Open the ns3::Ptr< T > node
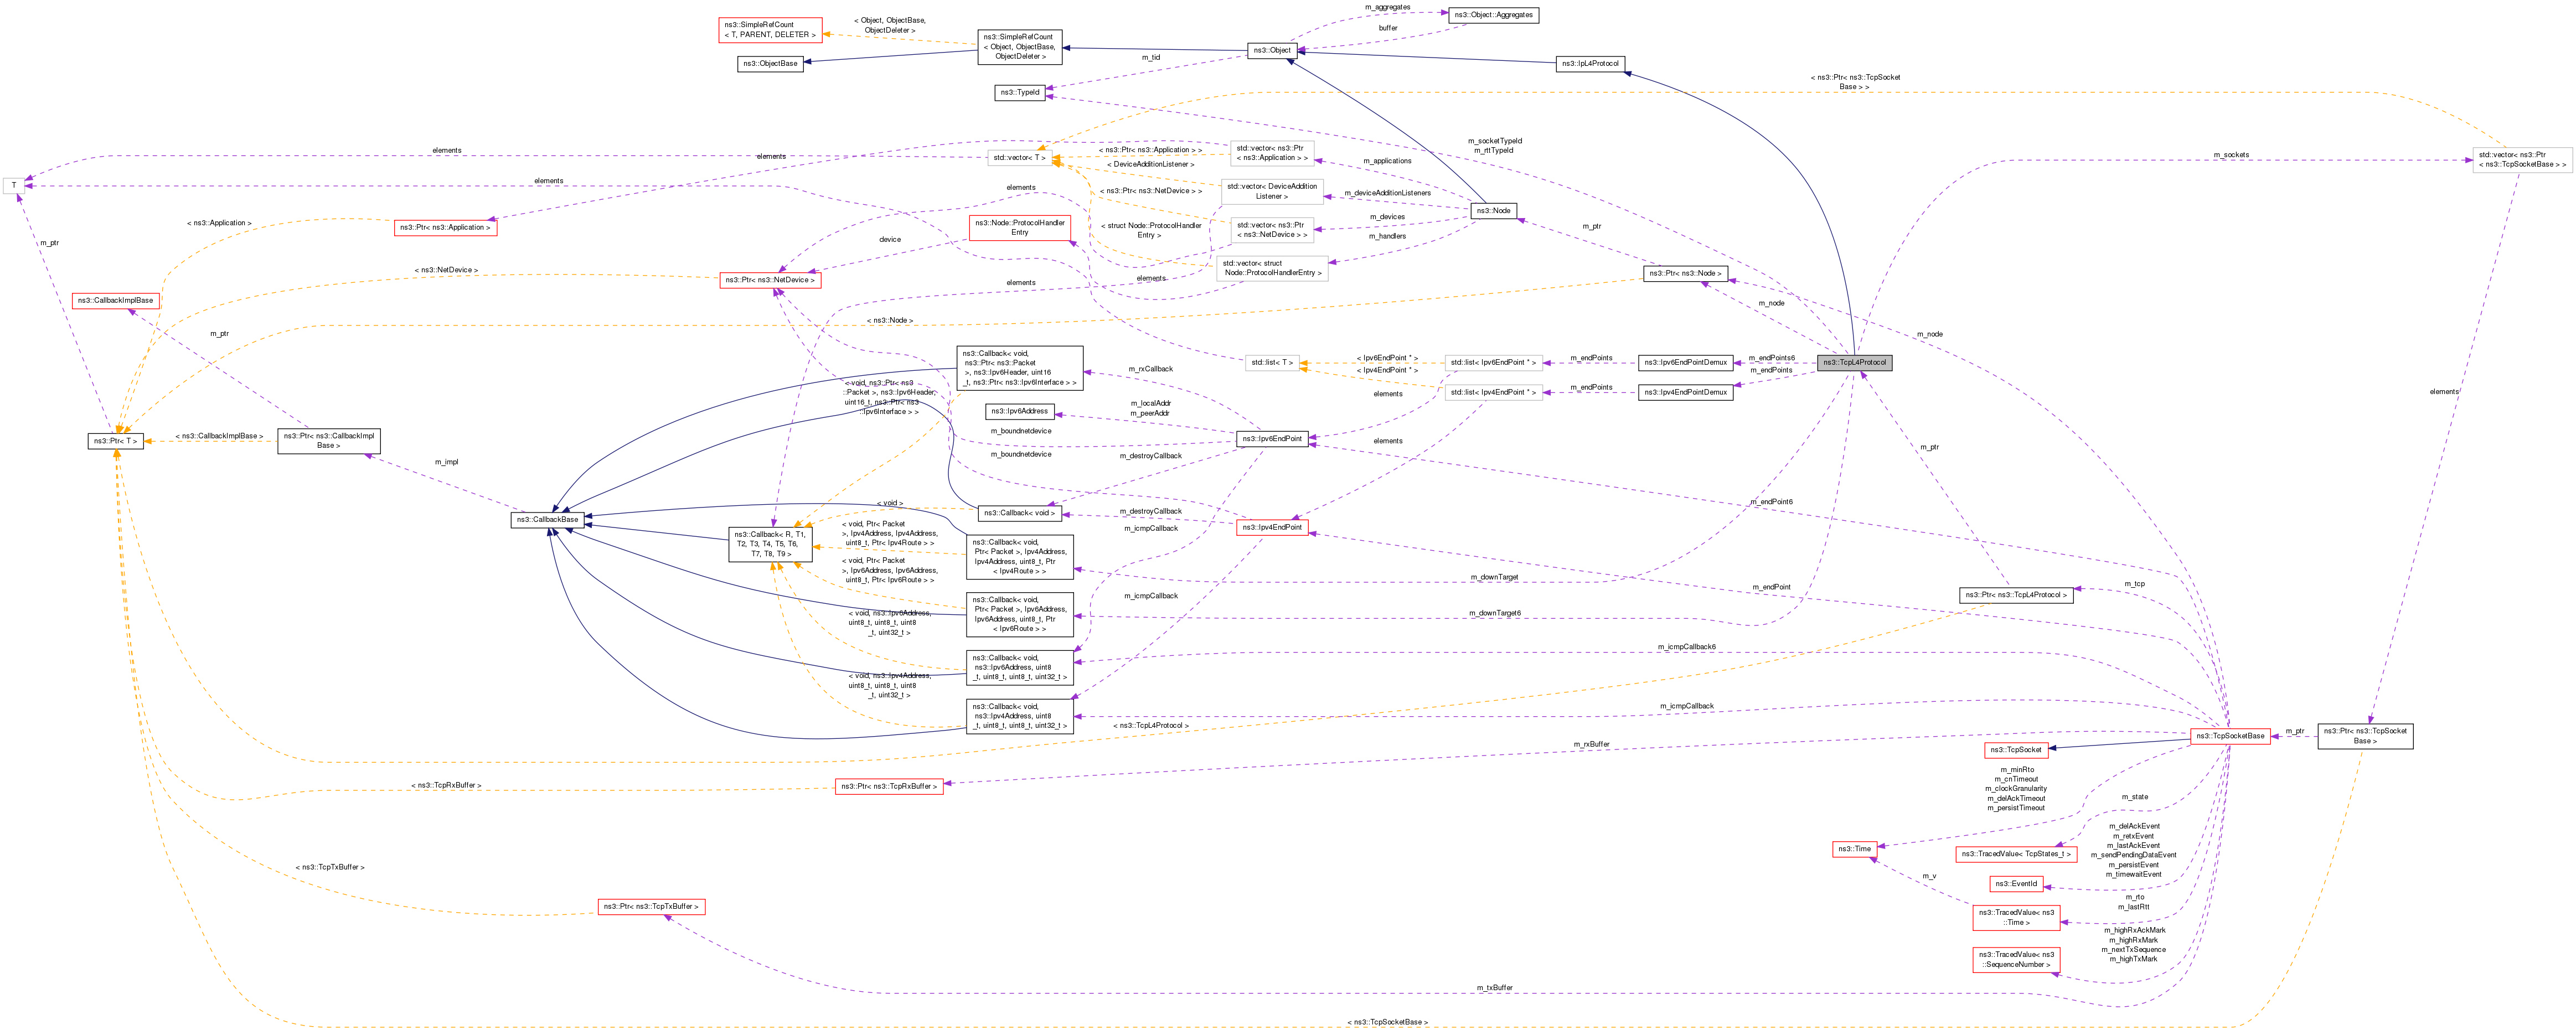Image resolution: width=2576 pixels, height=1030 pixels. [x=115, y=441]
